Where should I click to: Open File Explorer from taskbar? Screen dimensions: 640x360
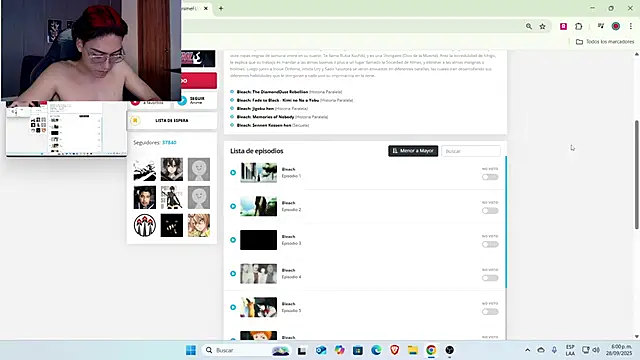[x=413, y=350]
